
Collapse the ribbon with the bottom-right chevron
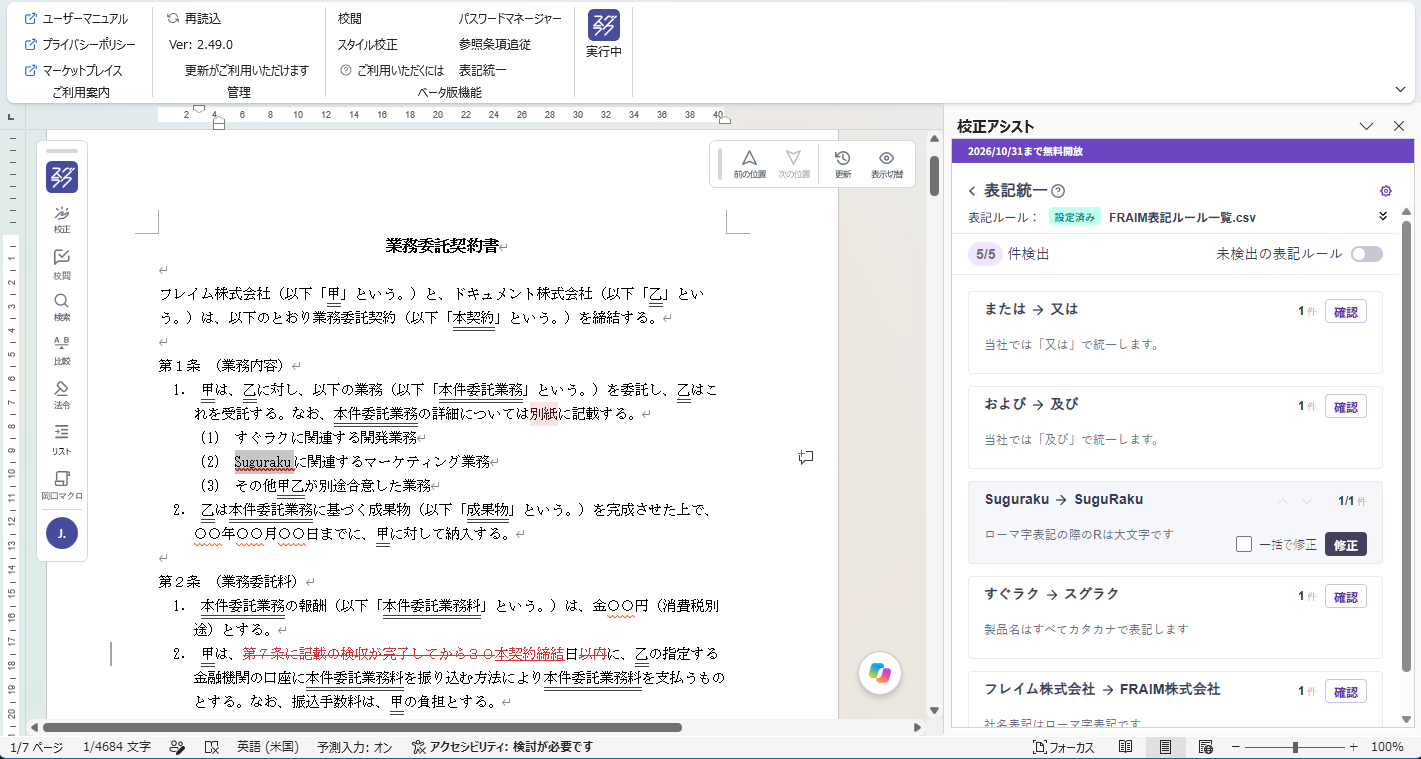point(1400,89)
